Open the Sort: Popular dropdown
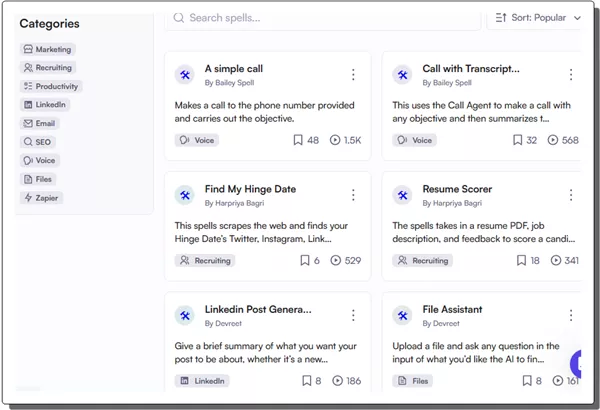600x410 pixels. (534, 18)
